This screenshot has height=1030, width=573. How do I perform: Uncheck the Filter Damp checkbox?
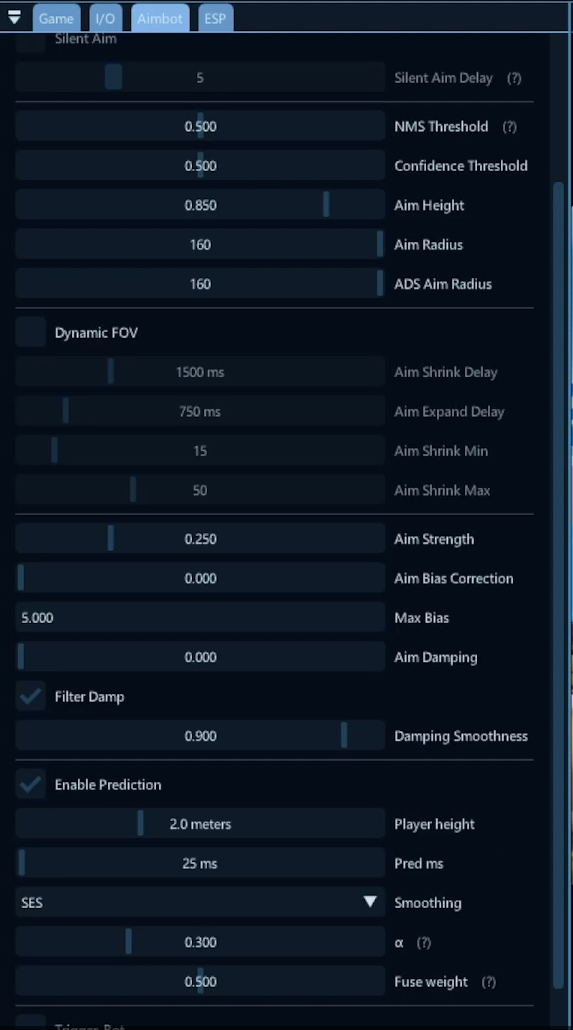pyautogui.click(x=30, y=696)
